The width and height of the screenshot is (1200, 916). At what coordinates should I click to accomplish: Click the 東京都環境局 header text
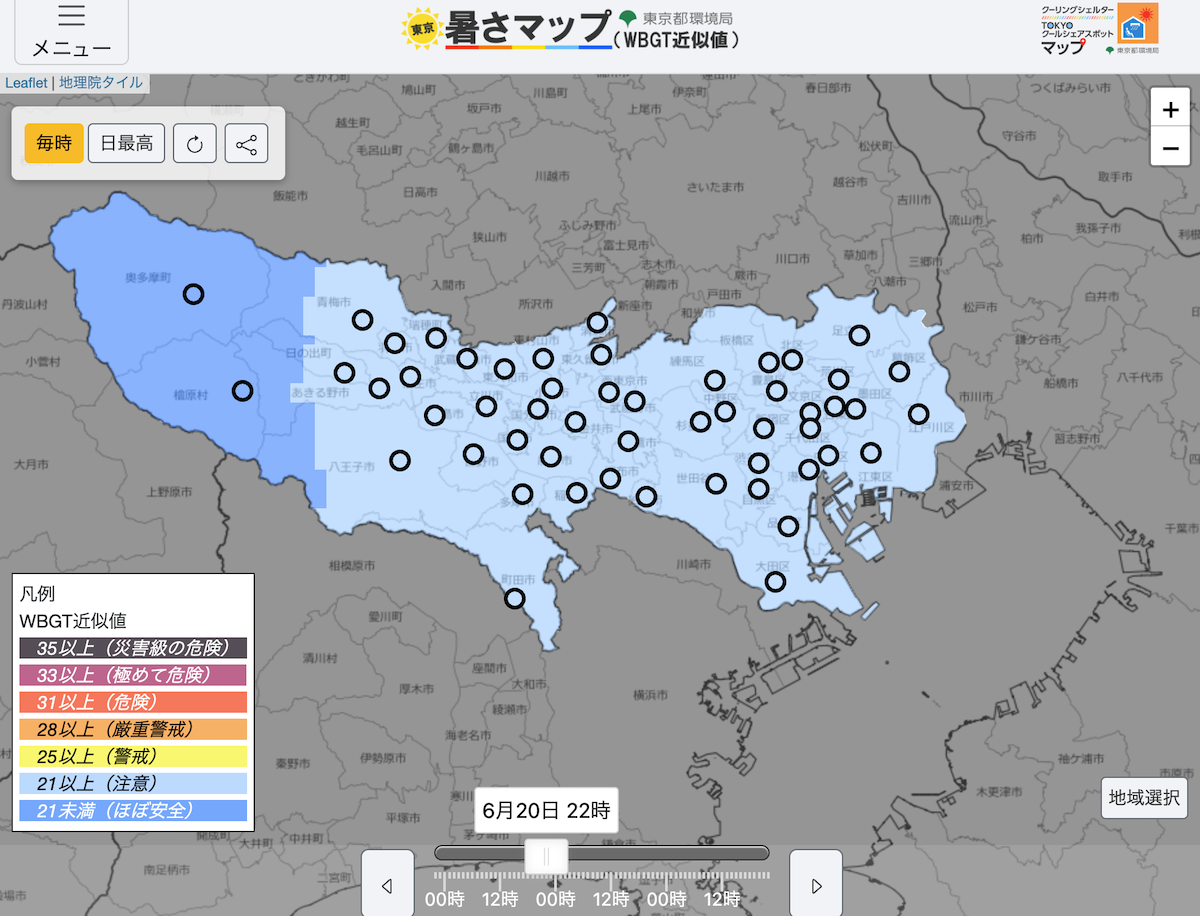coord(688,17)
